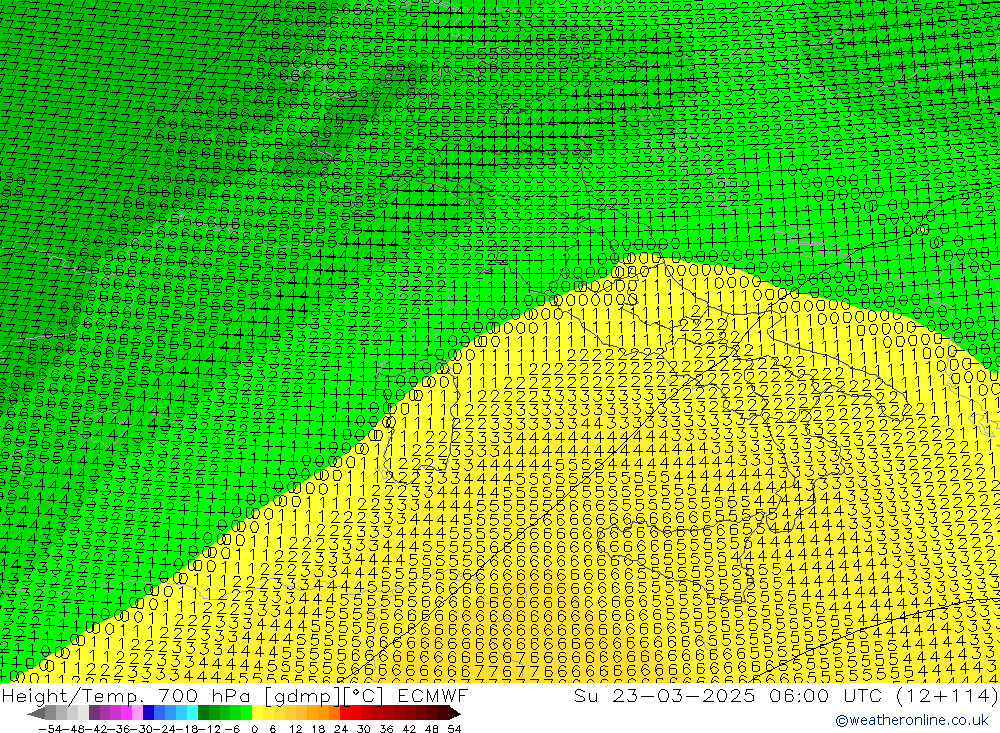Click the dark right arrow end of legend
Screen dimensions: 1000x733
coord(455,713)
